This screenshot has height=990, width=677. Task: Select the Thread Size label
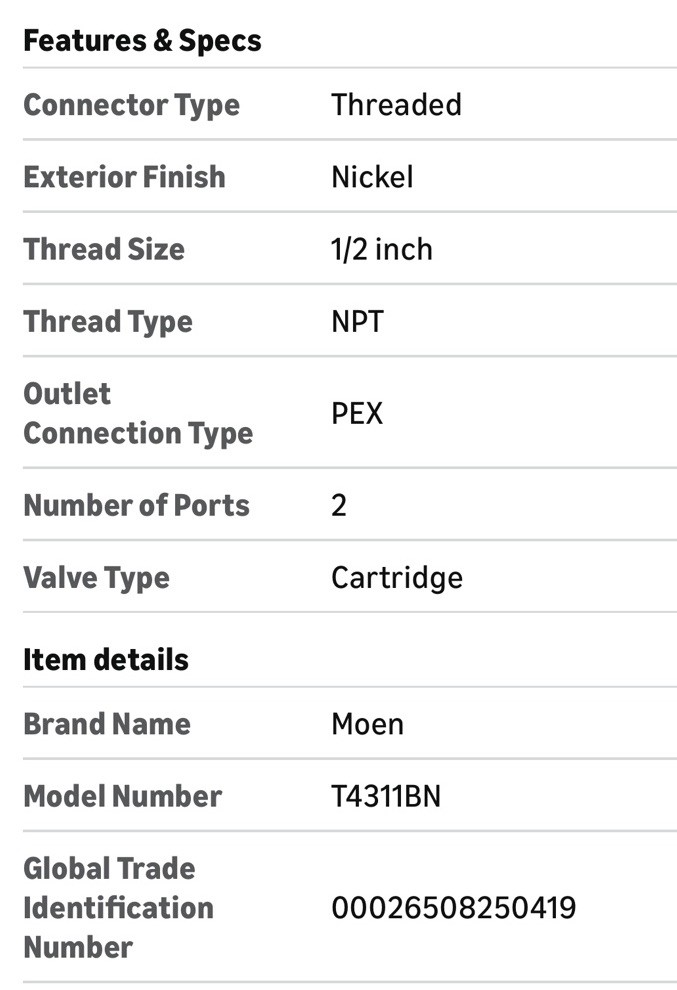point(104,249)
